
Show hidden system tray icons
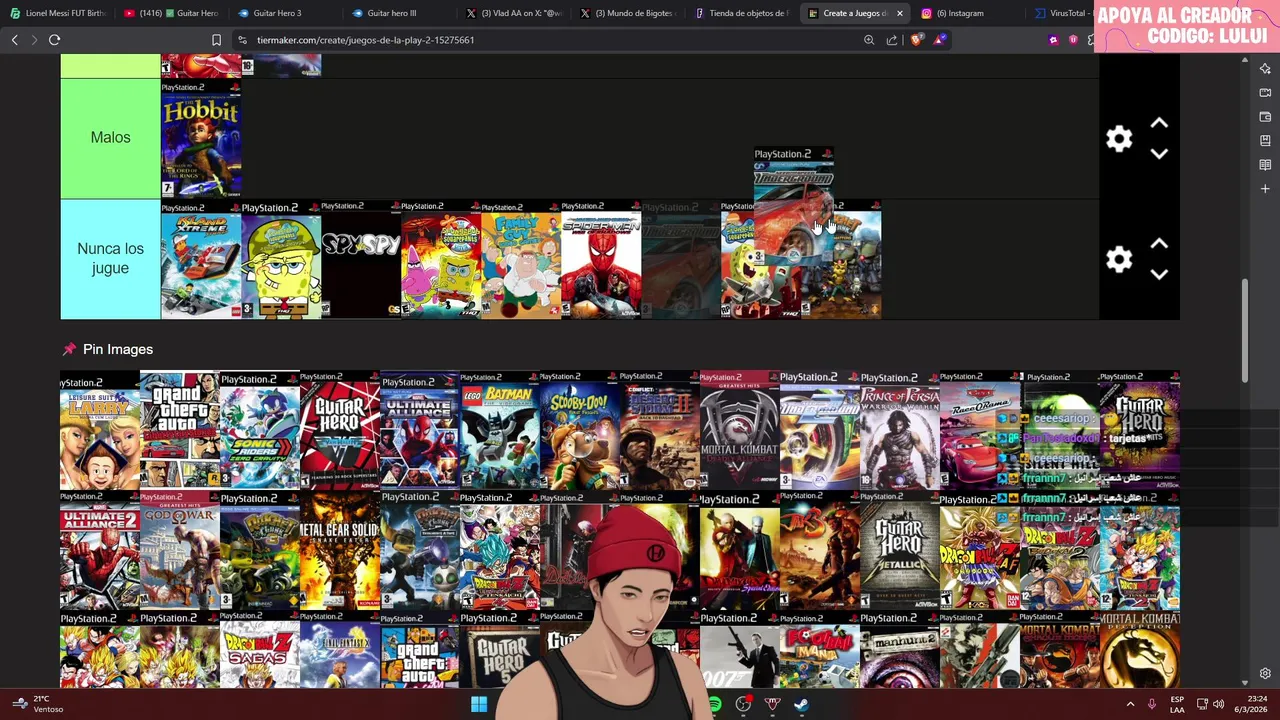(1131, 704)
